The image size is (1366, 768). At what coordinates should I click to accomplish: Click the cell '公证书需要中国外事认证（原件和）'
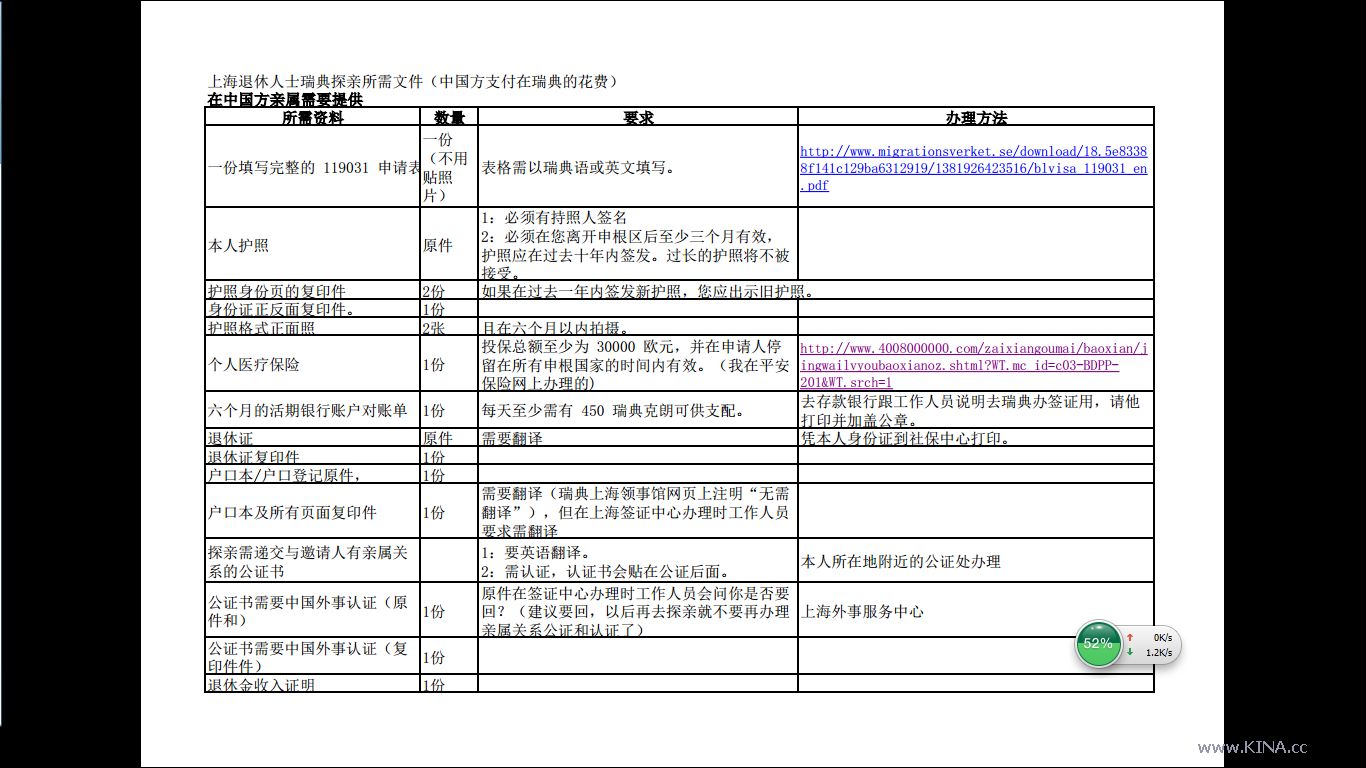312,610
